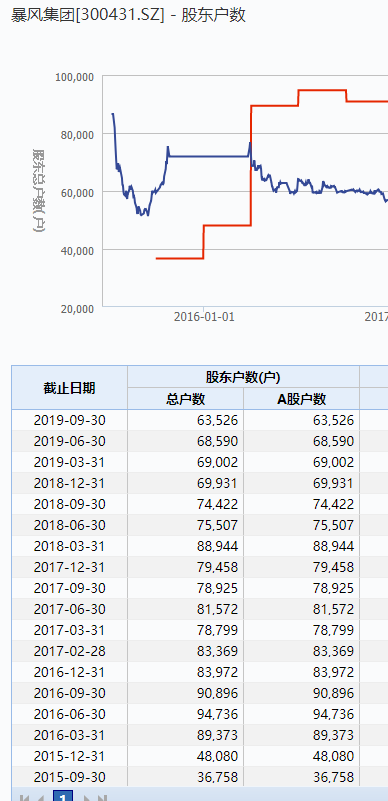Select the 2017-03-31 date cell
388x801 pixels.
pyautogui.click(x=69, y=630)
